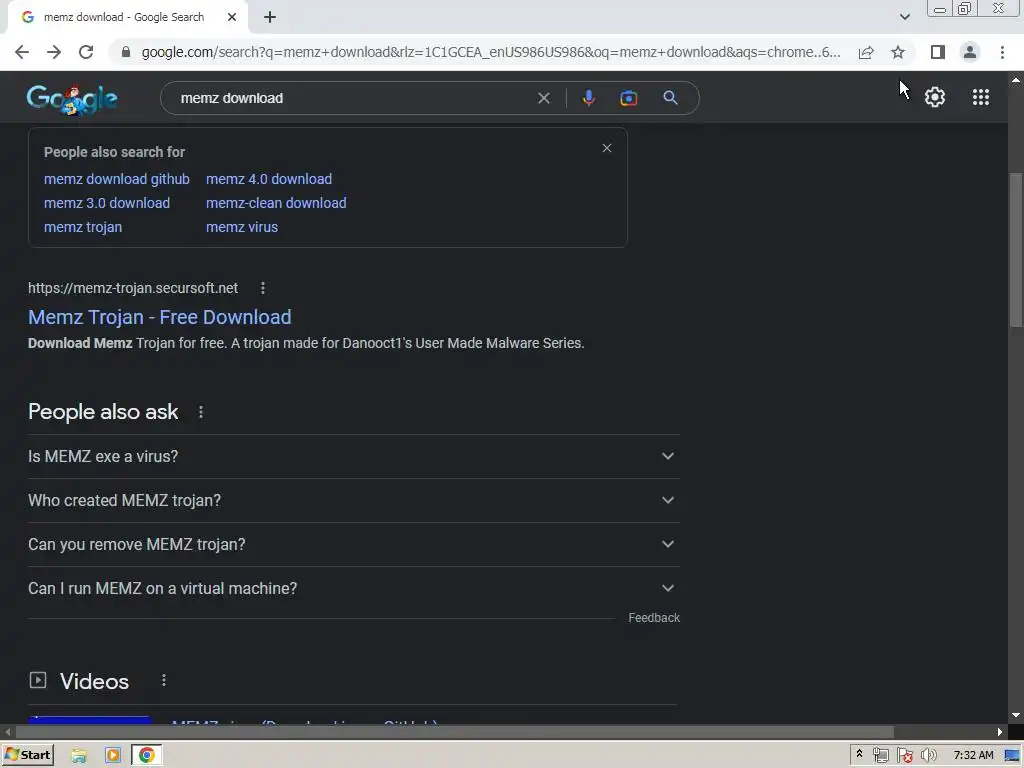
Task: Share this page from address bar
Action: (866, 52)
